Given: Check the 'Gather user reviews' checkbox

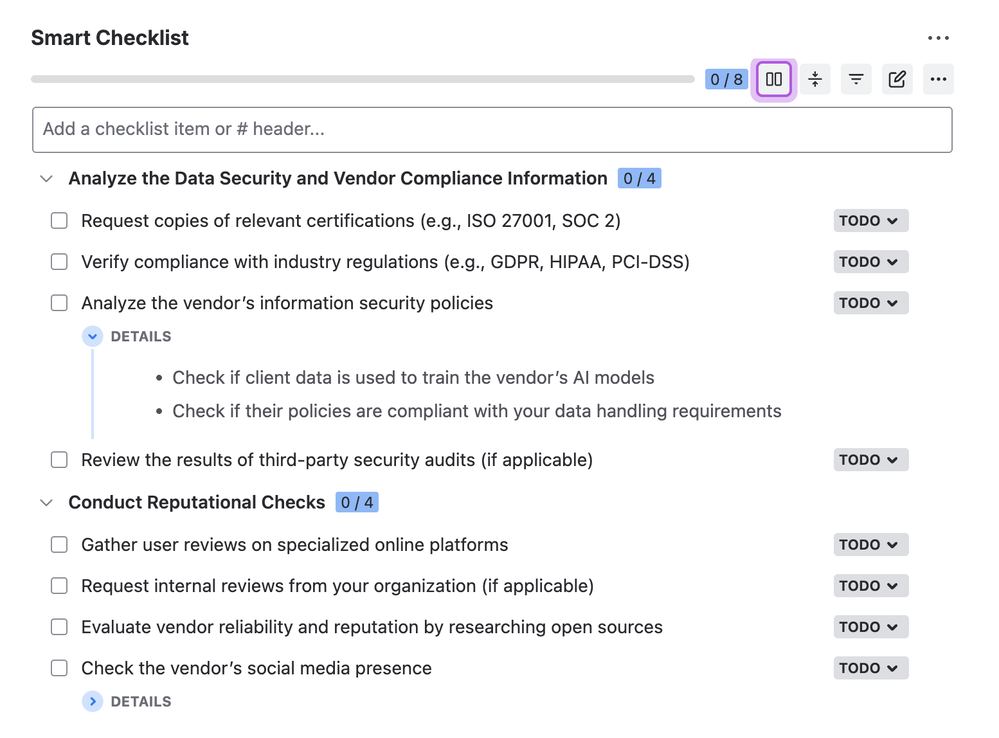Looking at the screenshot, I should (x=59, y=544).
